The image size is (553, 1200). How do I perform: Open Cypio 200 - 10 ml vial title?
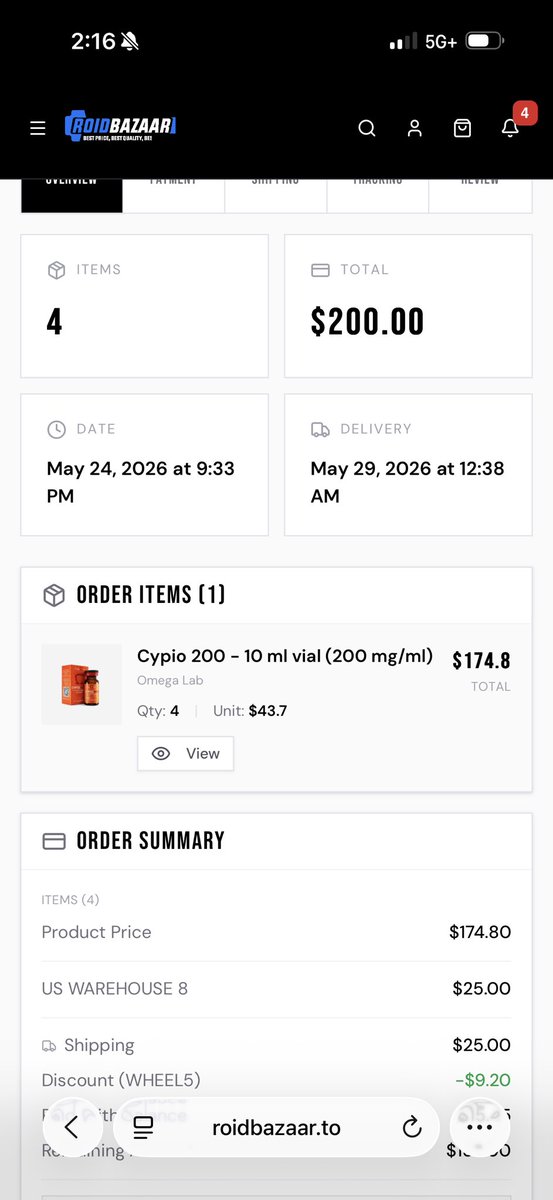(x=285, y=656)
